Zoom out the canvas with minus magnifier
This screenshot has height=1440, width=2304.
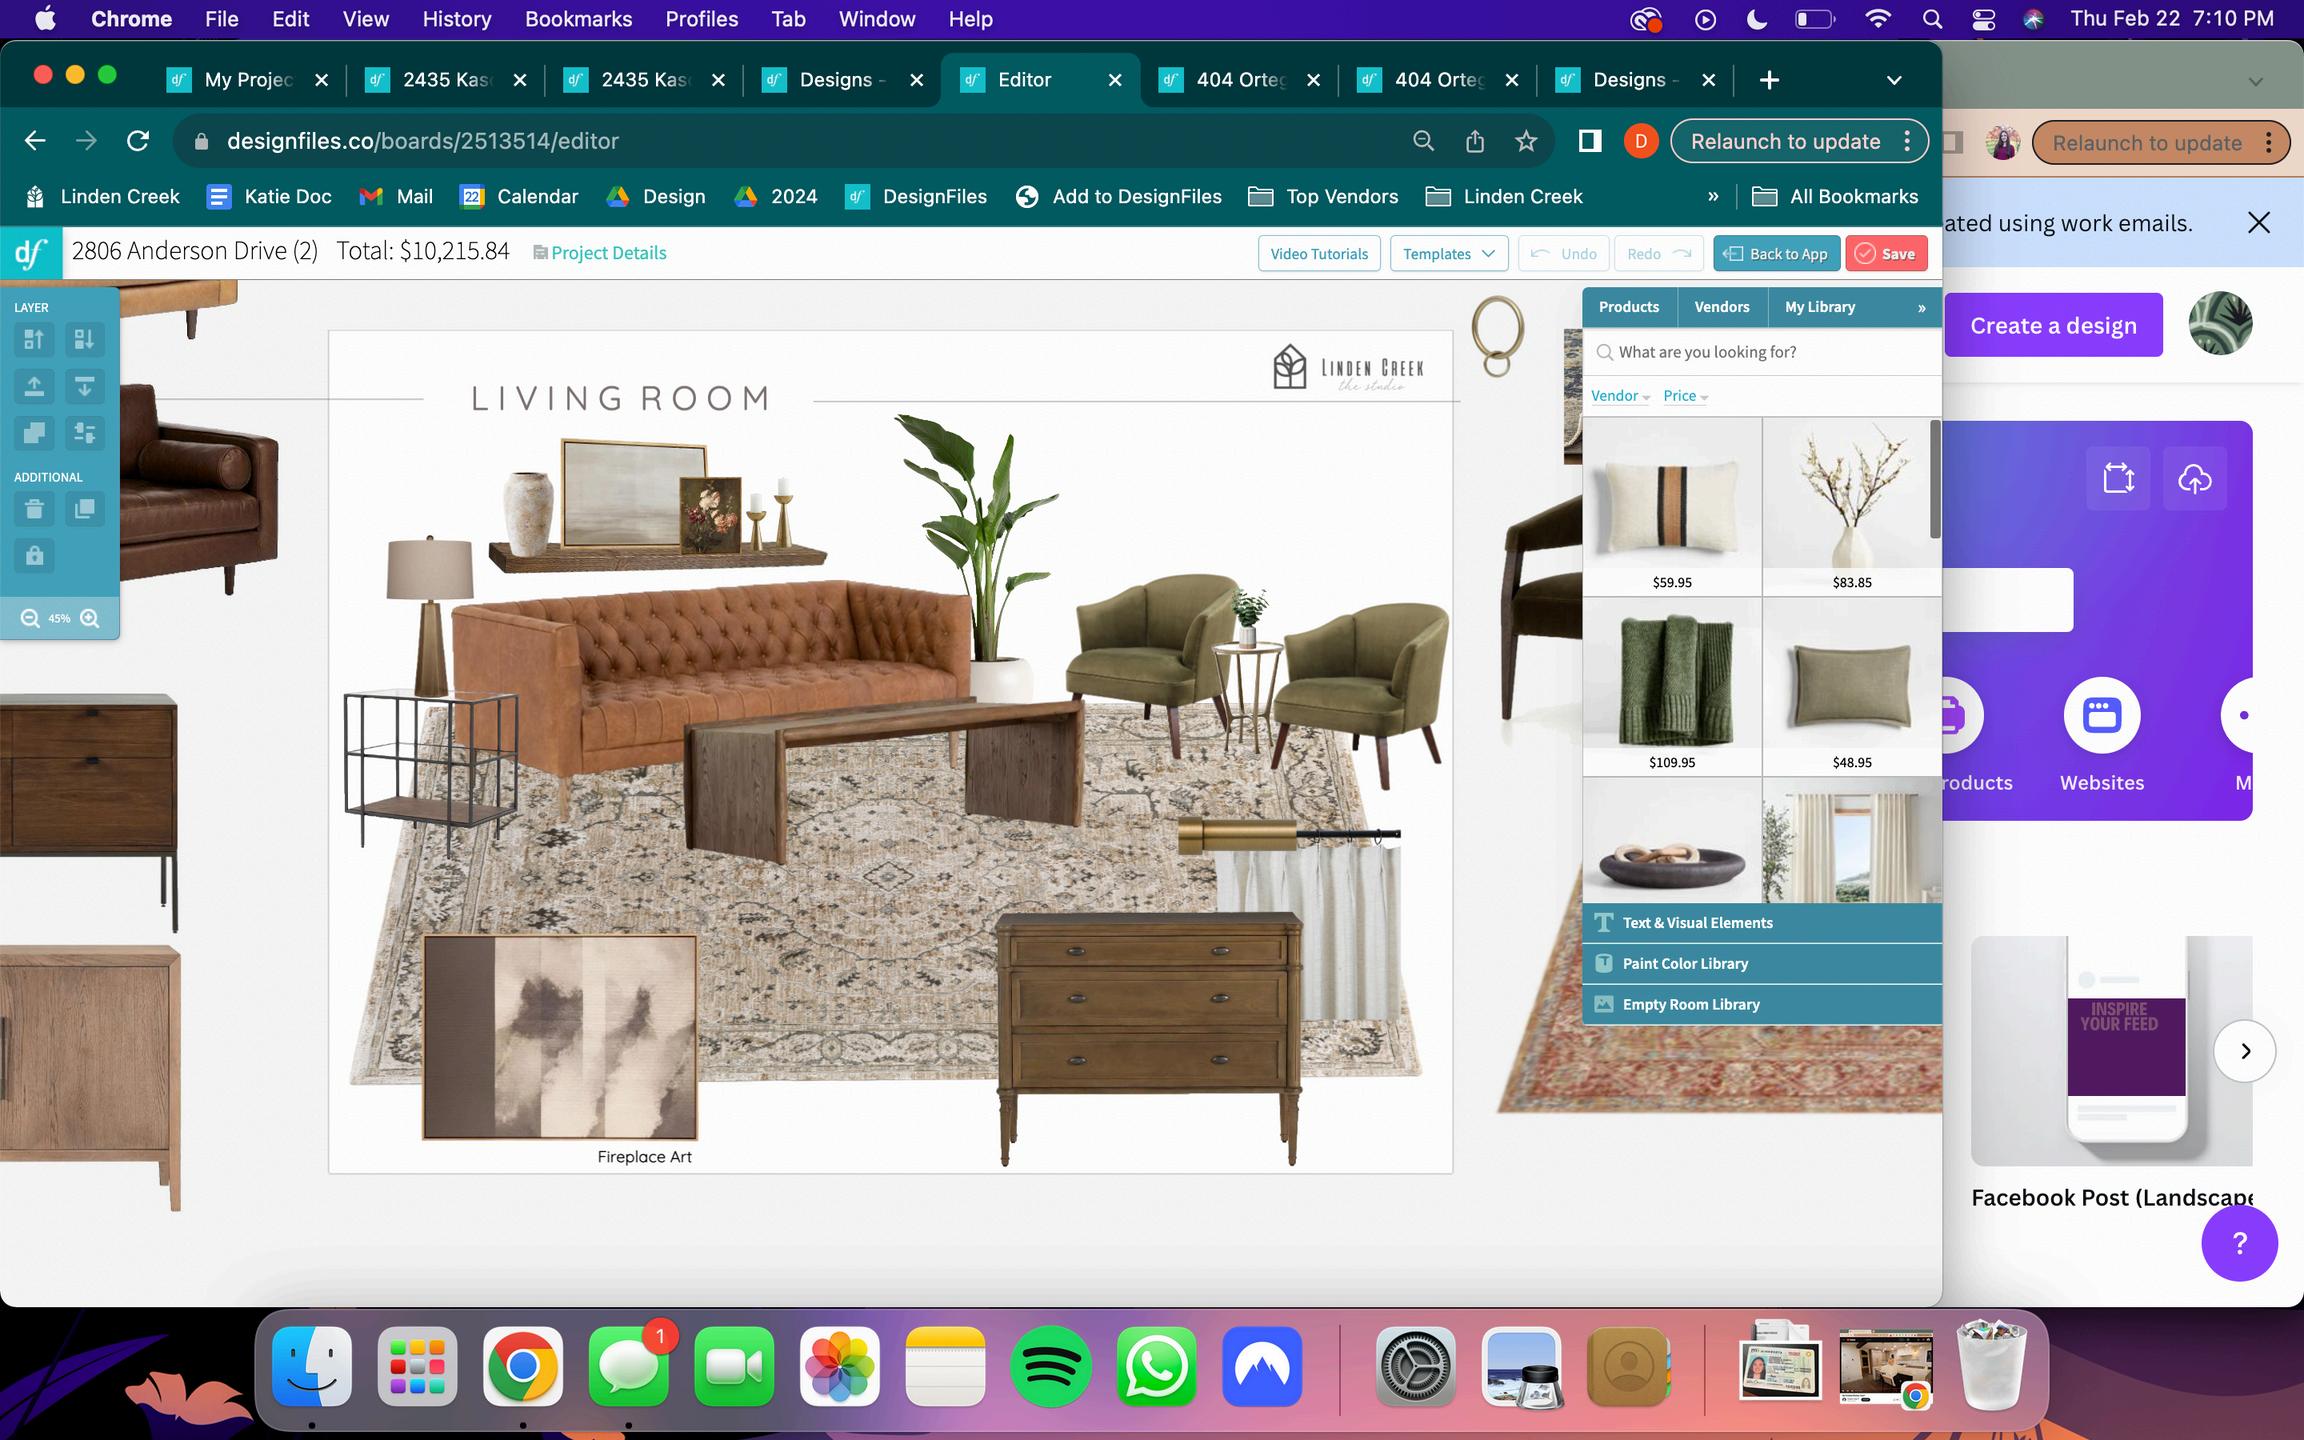click(30, 618)
